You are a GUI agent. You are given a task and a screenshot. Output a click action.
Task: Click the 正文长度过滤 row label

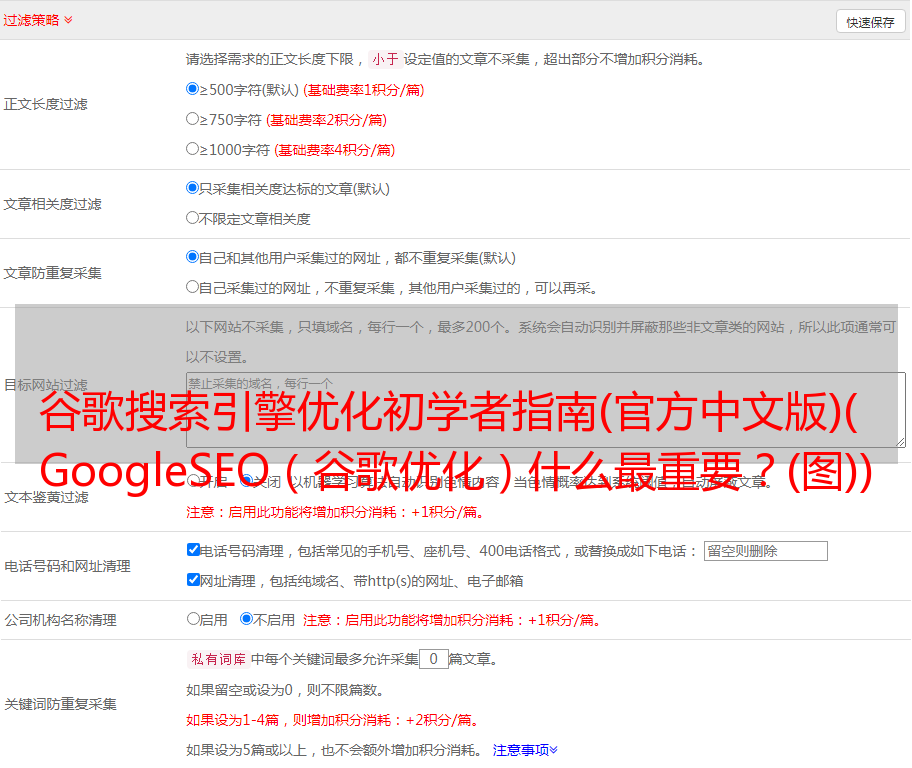pos(45,104)
